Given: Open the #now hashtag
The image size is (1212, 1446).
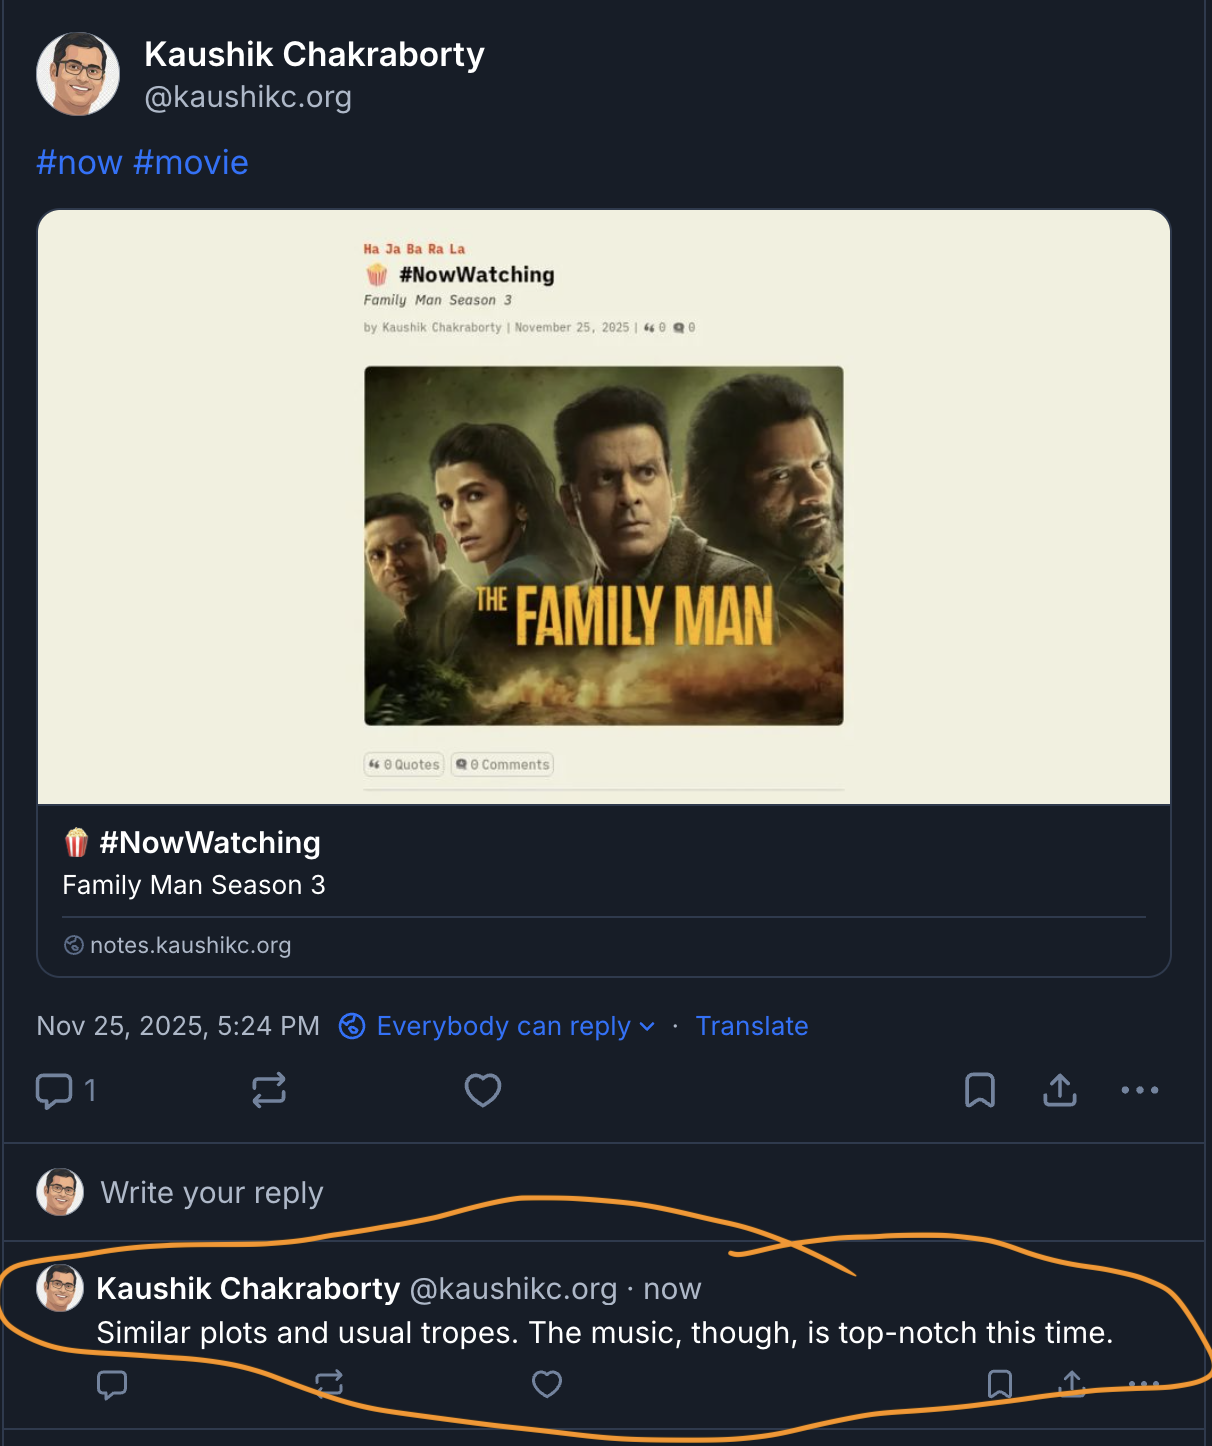Looking at the screenshot, I should click(x=80, y=162).
